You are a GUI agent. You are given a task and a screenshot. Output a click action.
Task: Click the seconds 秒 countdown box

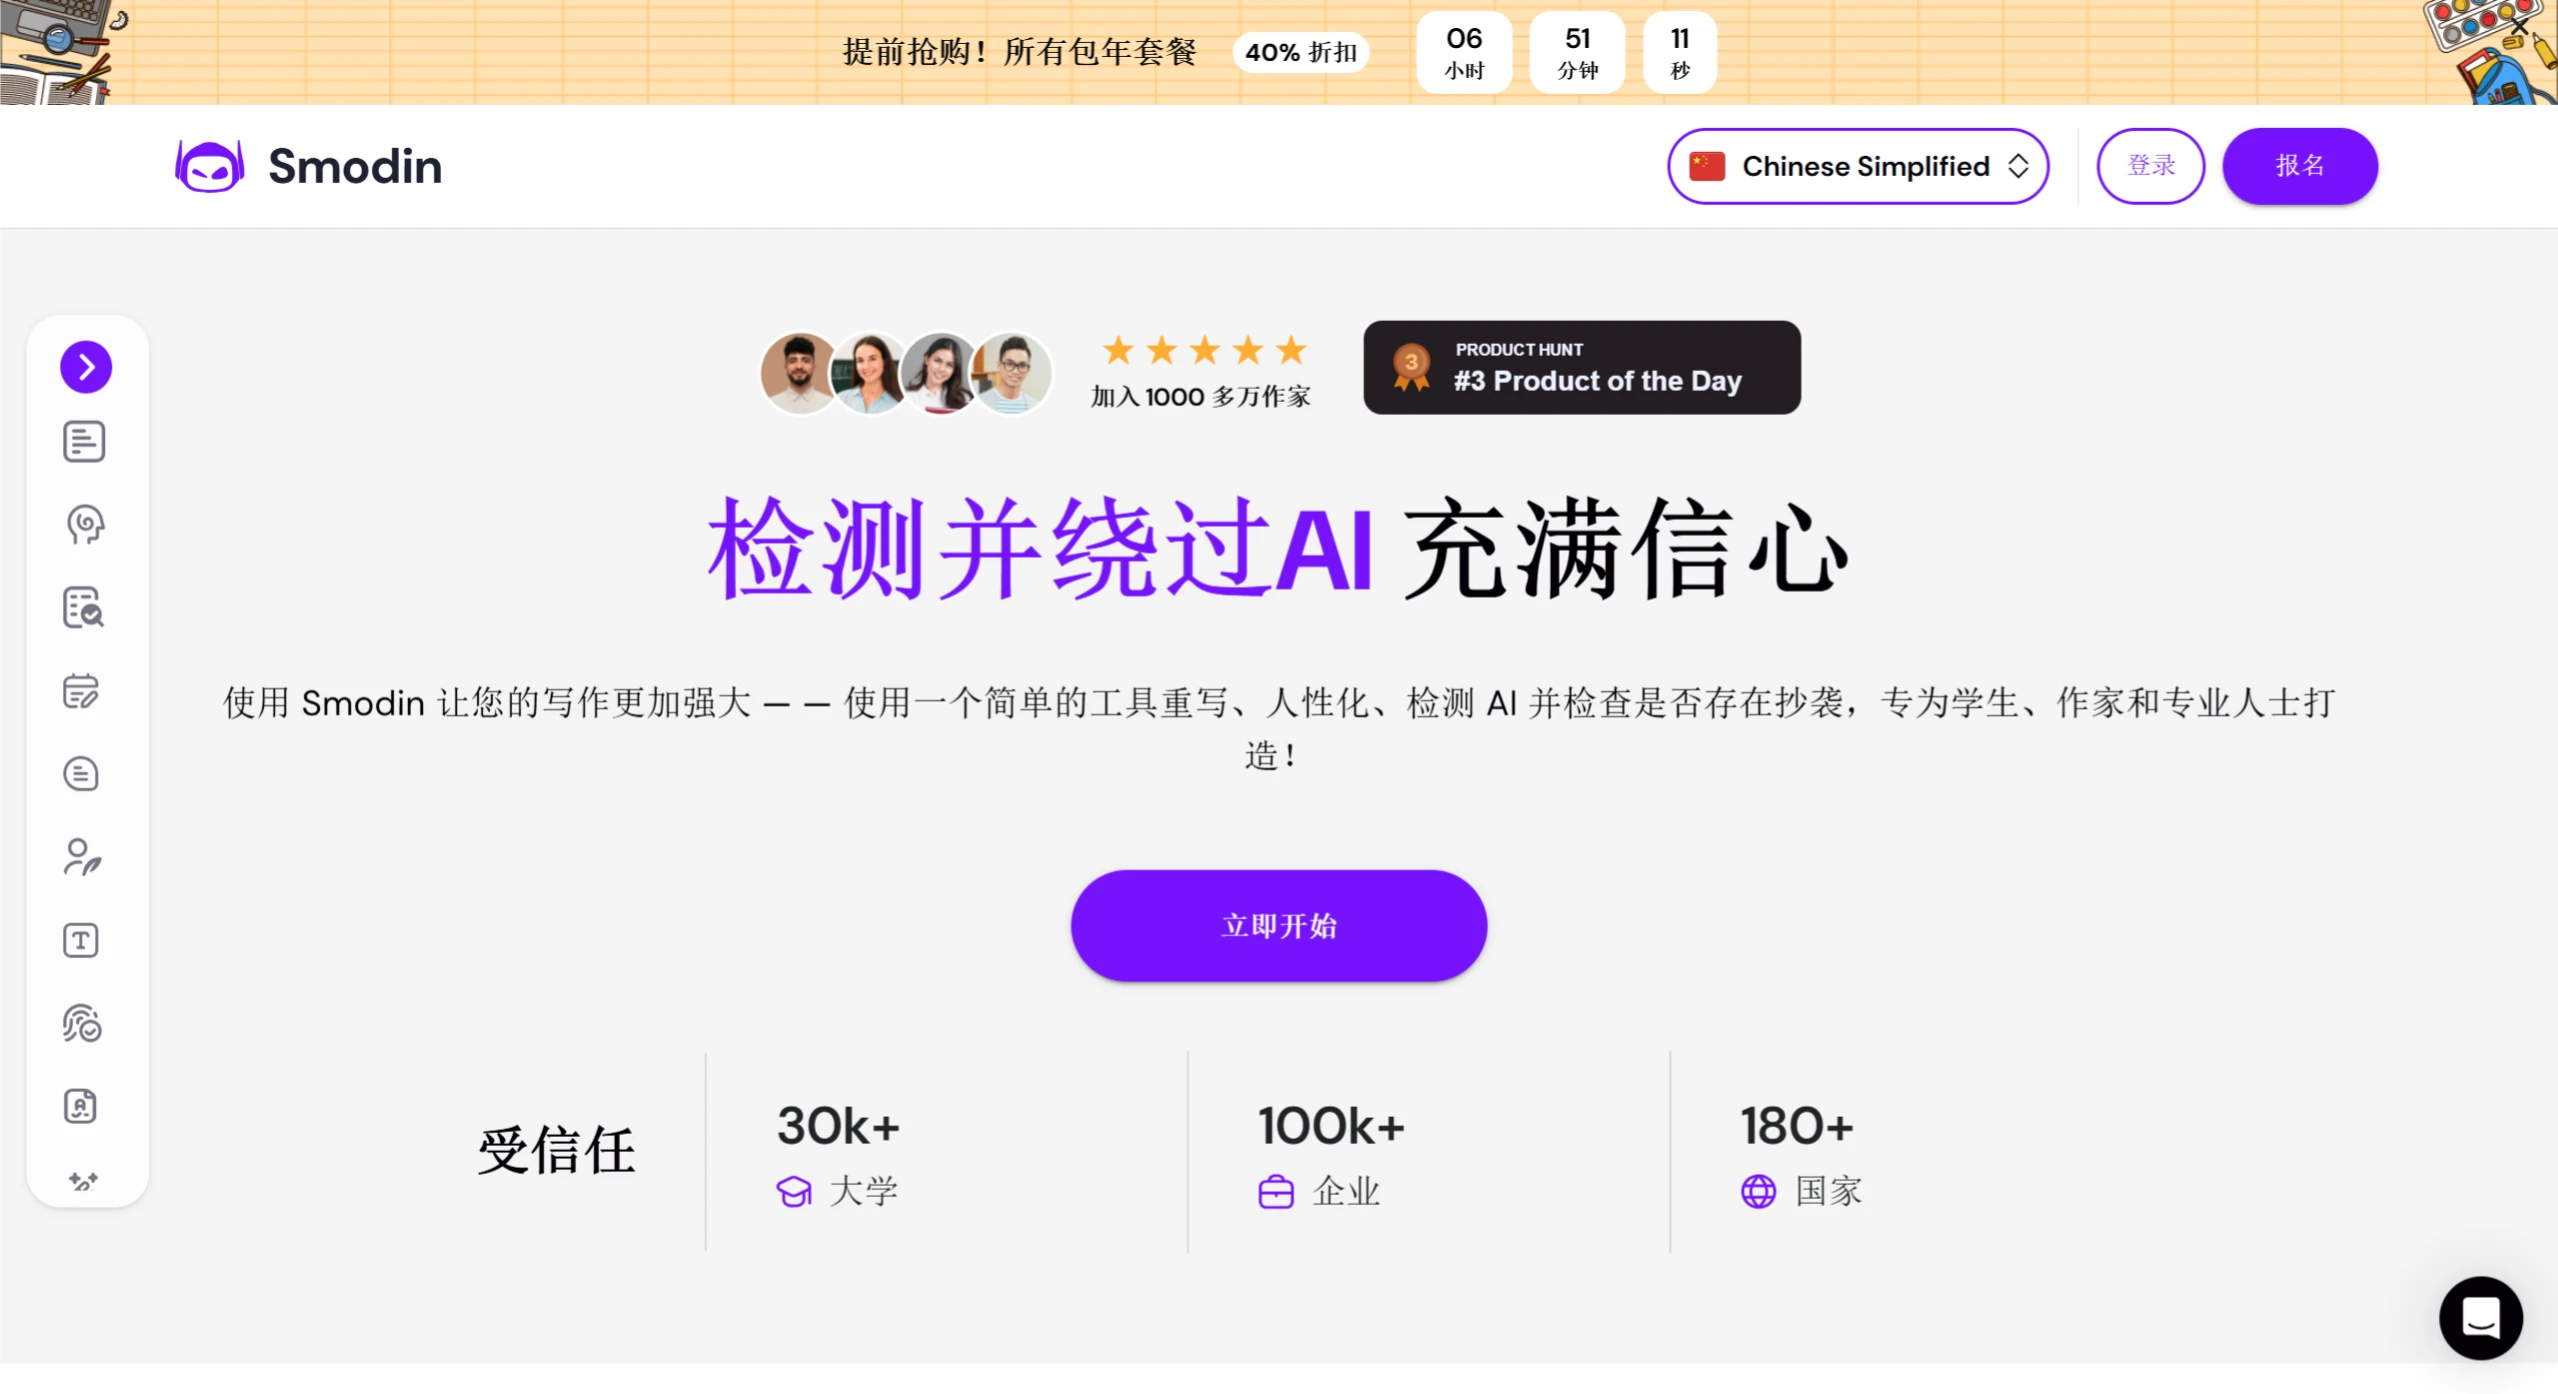pyautogui.click(x=1680, y=52)
